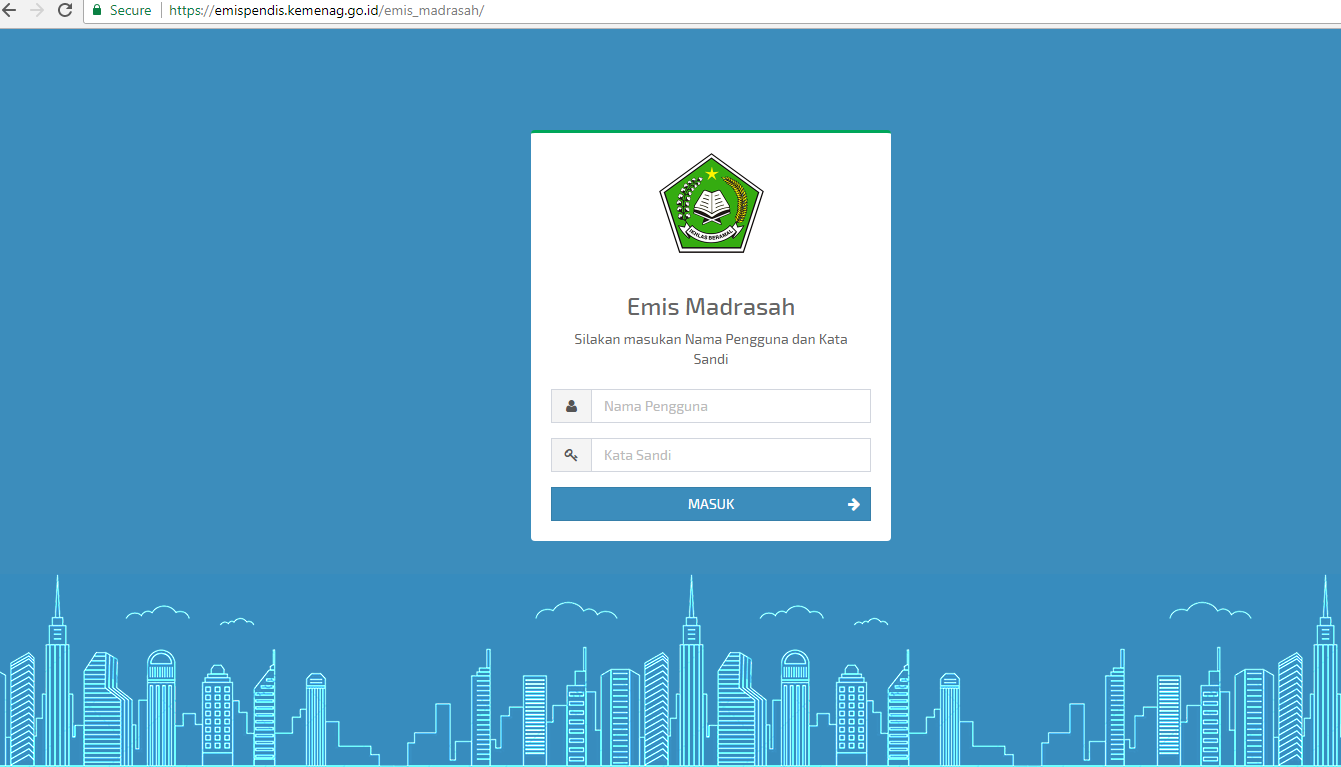Viewport: 1341px width, 767px height.
Task: Click the Secure label in address bar
Action: pos(131,10)
